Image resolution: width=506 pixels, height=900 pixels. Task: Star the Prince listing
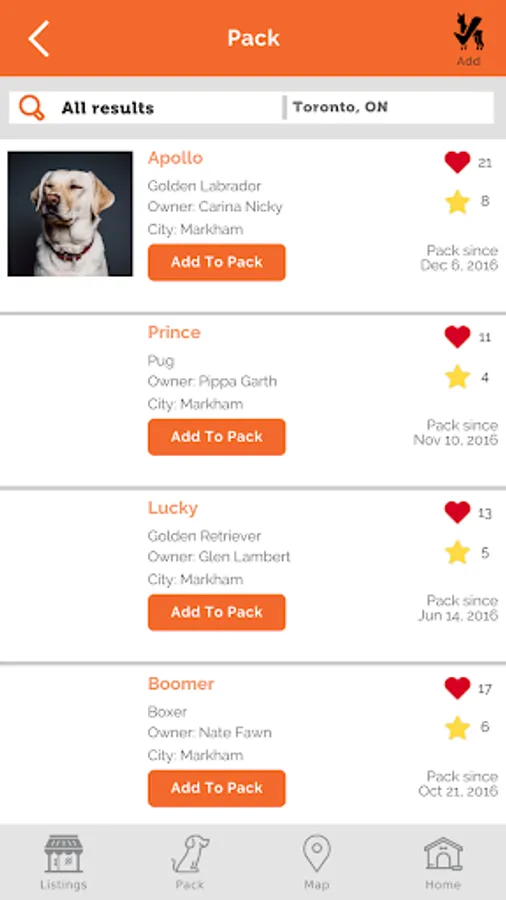pos(457,377)
